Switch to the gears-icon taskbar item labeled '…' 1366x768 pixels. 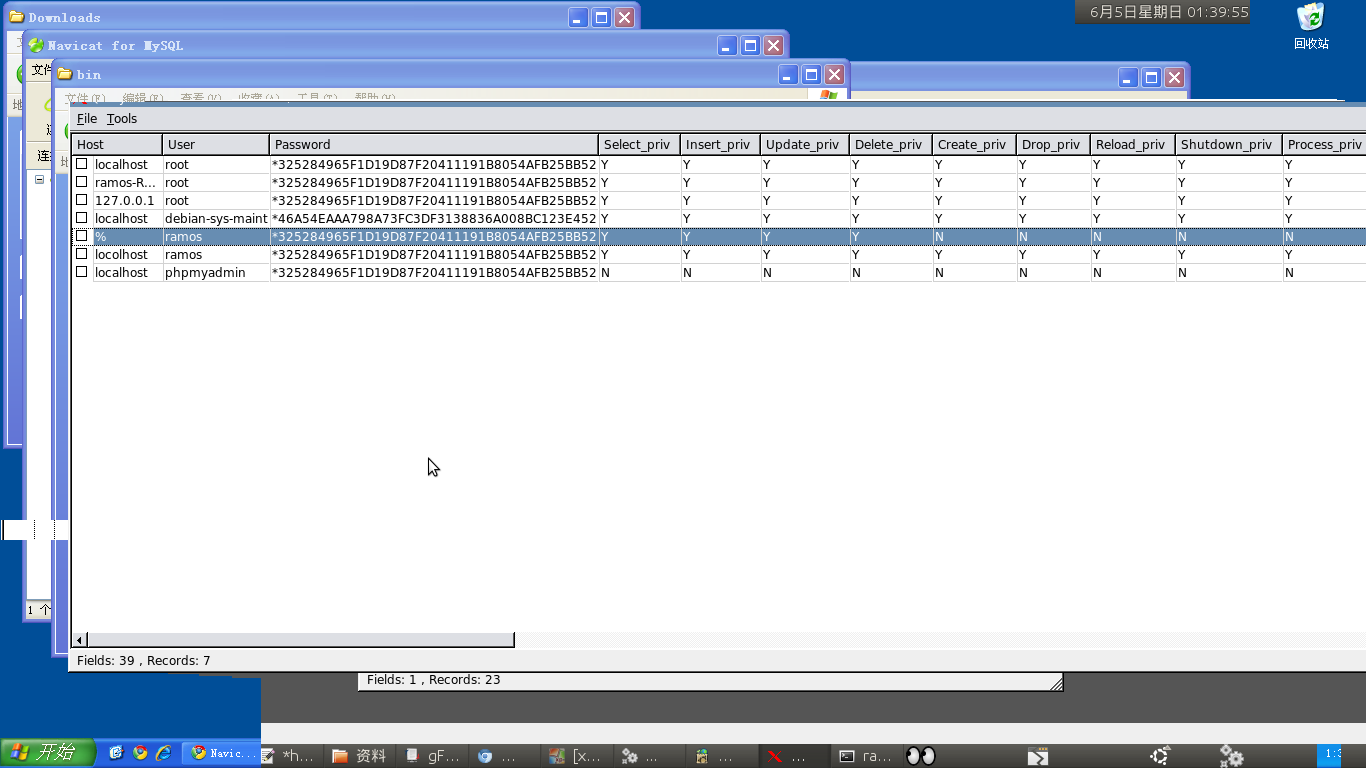pyautogui.click(x=648, y=756)
